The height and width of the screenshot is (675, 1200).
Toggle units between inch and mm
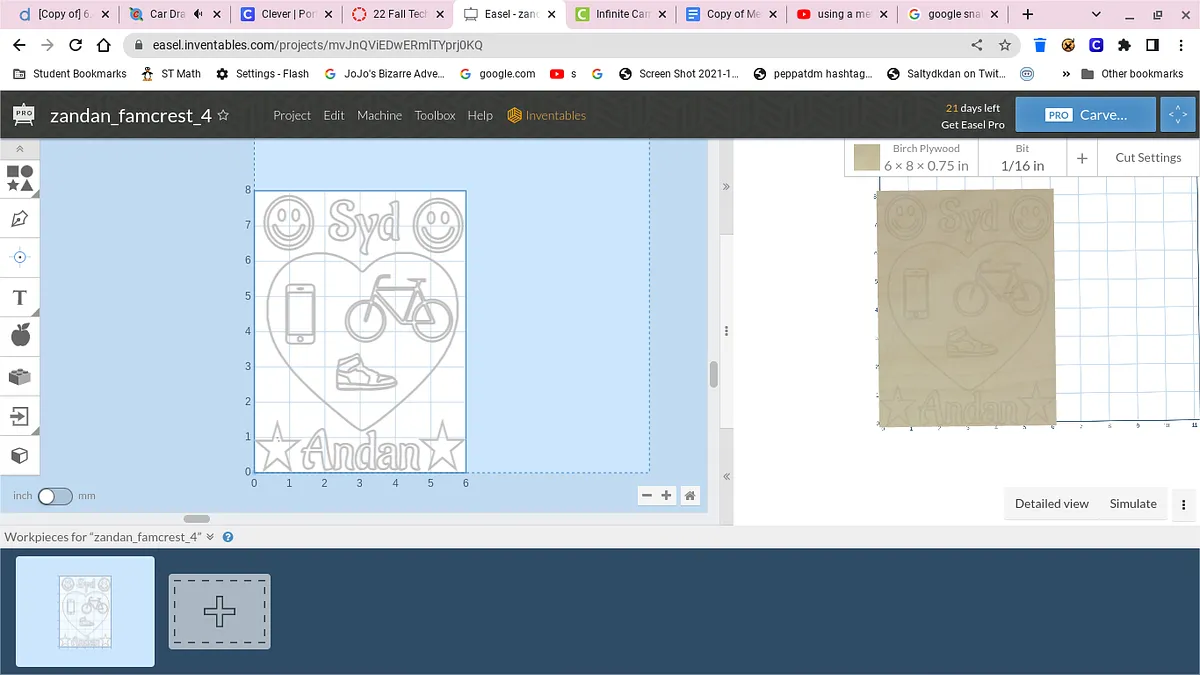[x=55, y=496]
